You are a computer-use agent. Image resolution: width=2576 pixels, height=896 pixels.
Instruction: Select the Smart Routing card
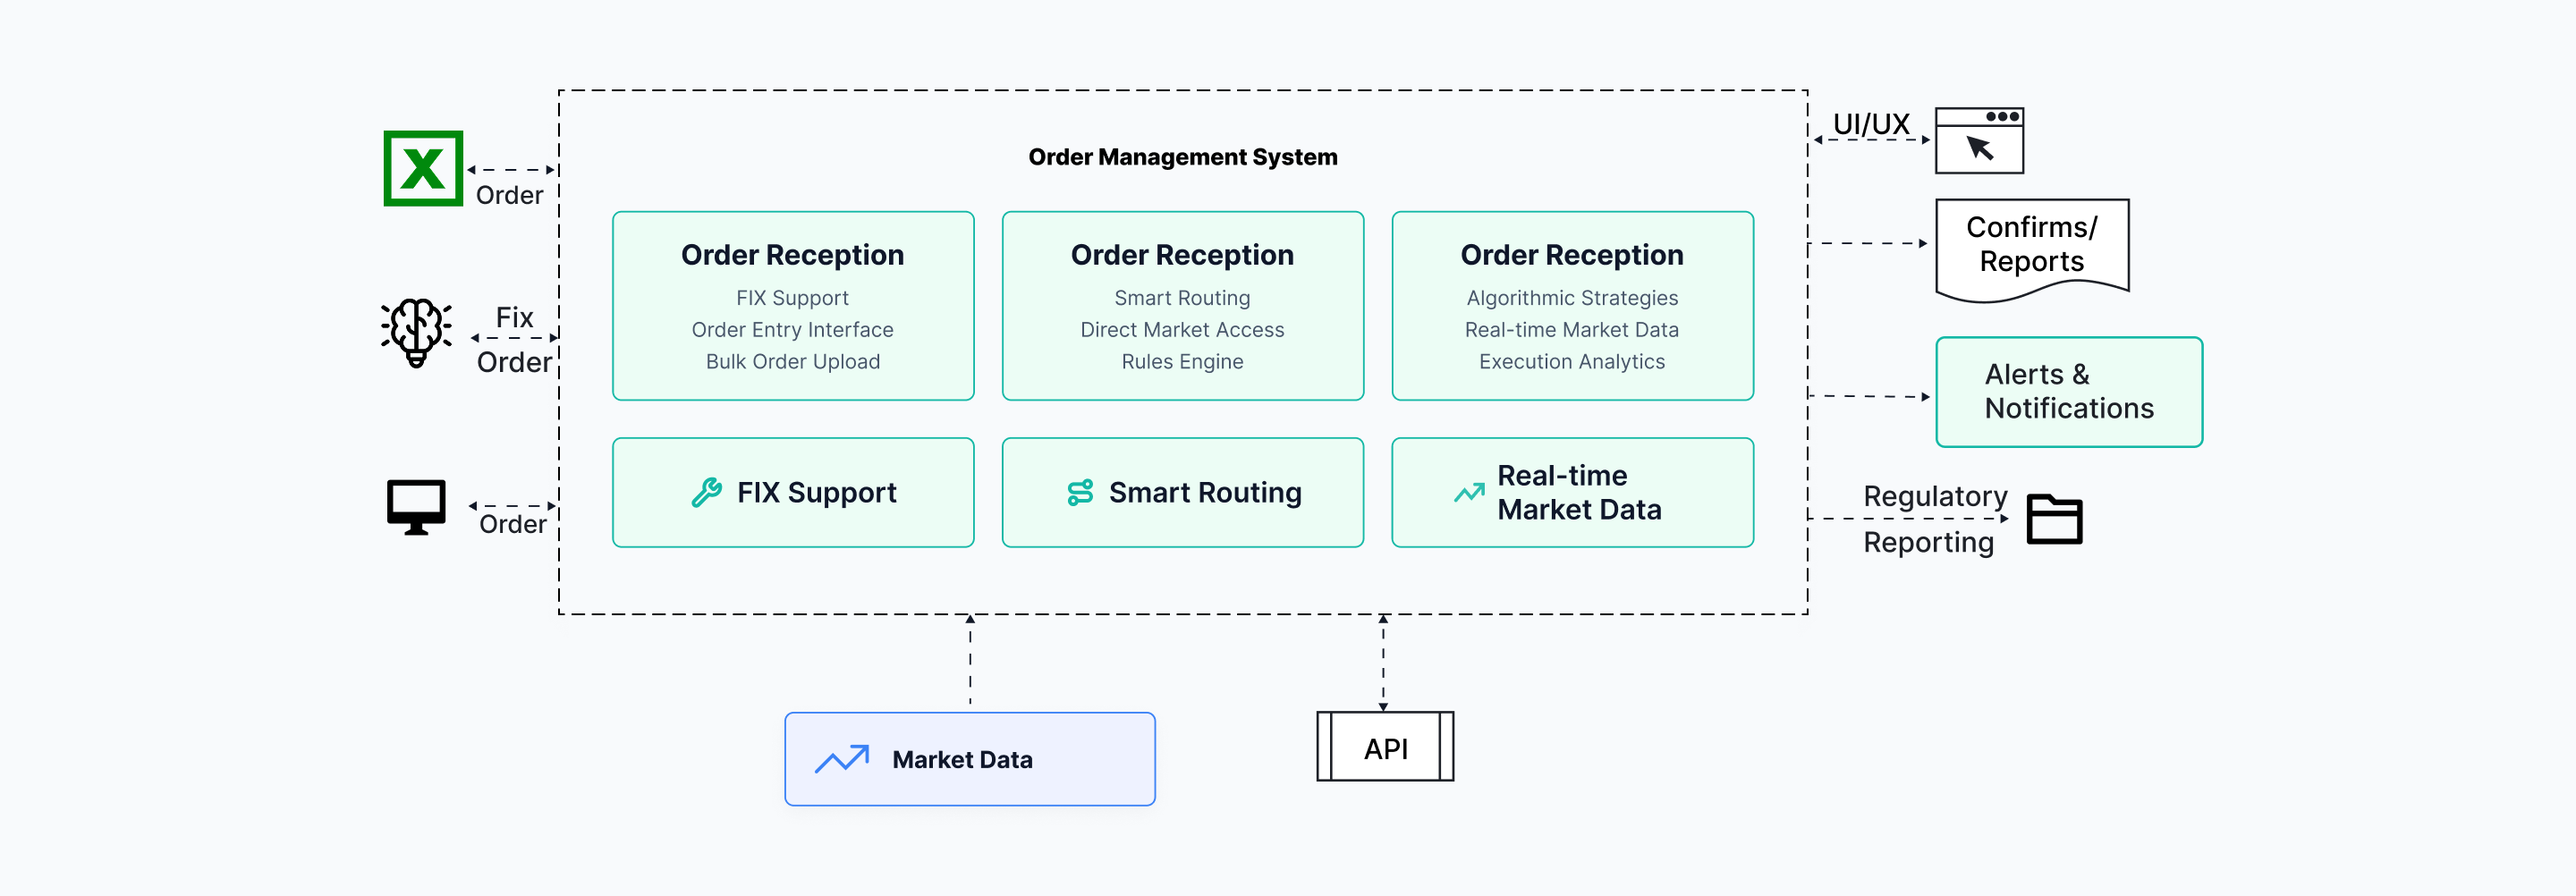(x=1183, y=492)
